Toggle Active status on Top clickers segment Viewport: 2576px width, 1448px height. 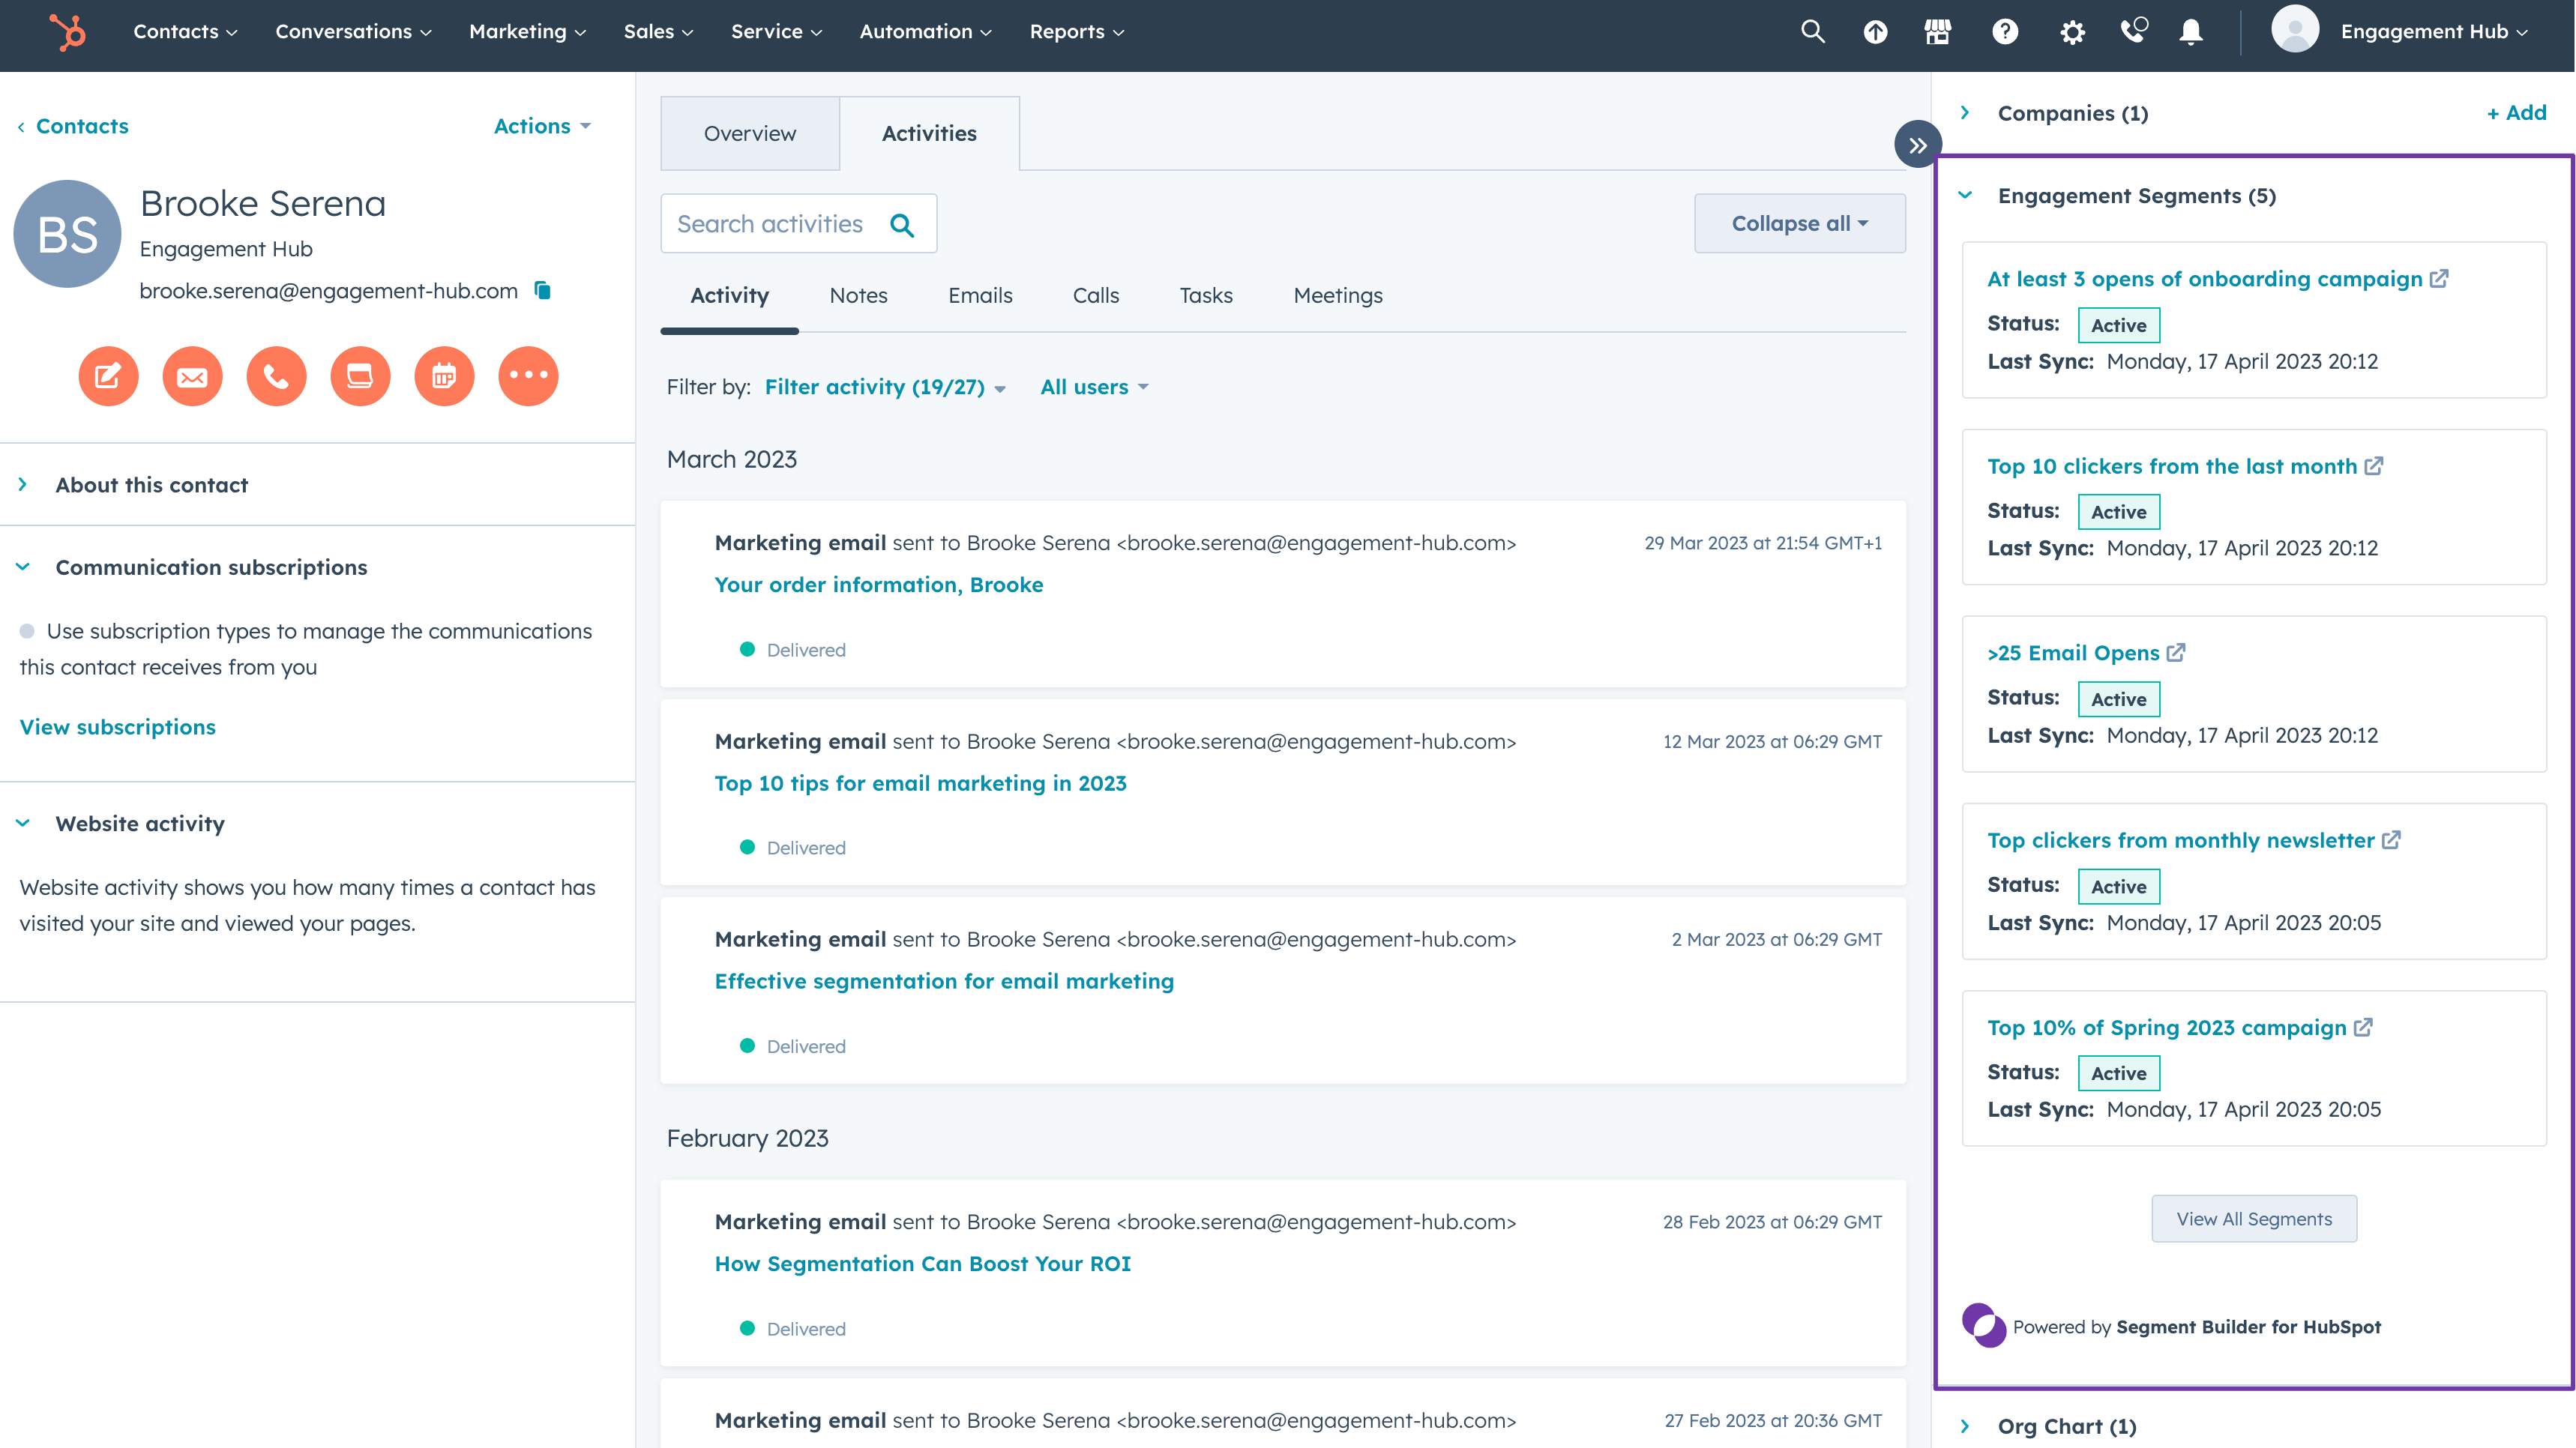pos(2119,886)
